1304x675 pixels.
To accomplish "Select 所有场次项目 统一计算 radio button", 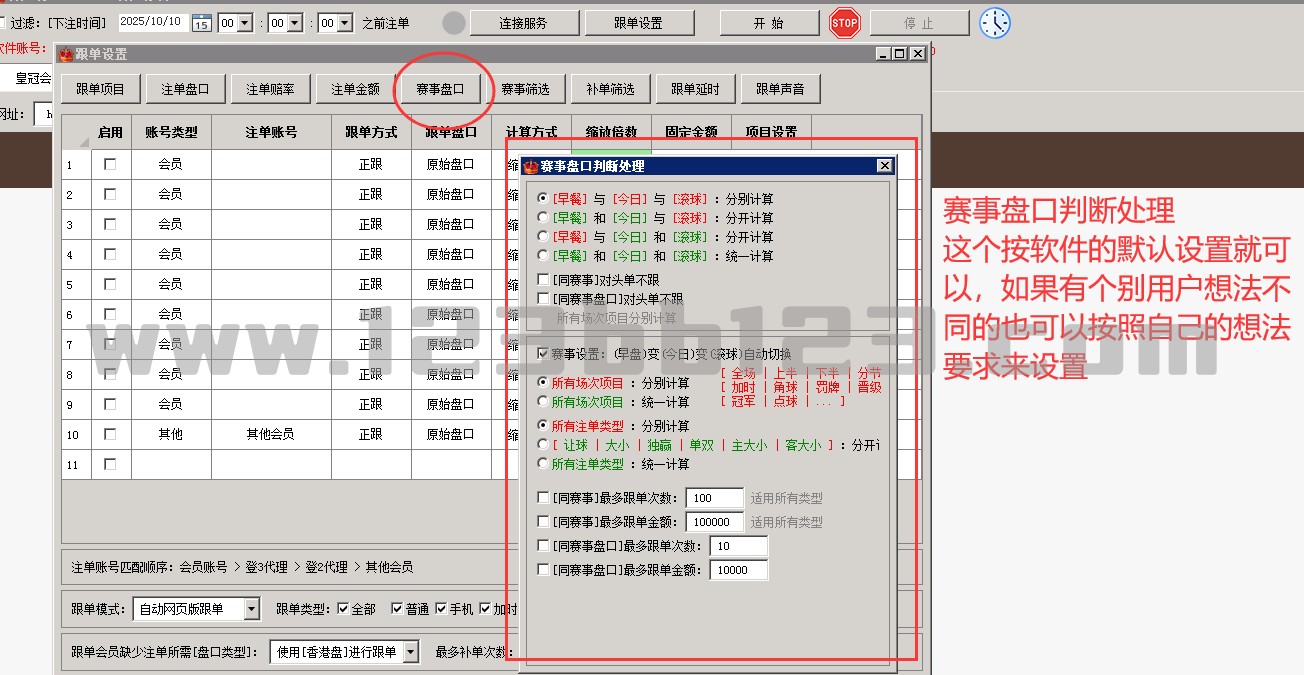I will pos(543,402).
